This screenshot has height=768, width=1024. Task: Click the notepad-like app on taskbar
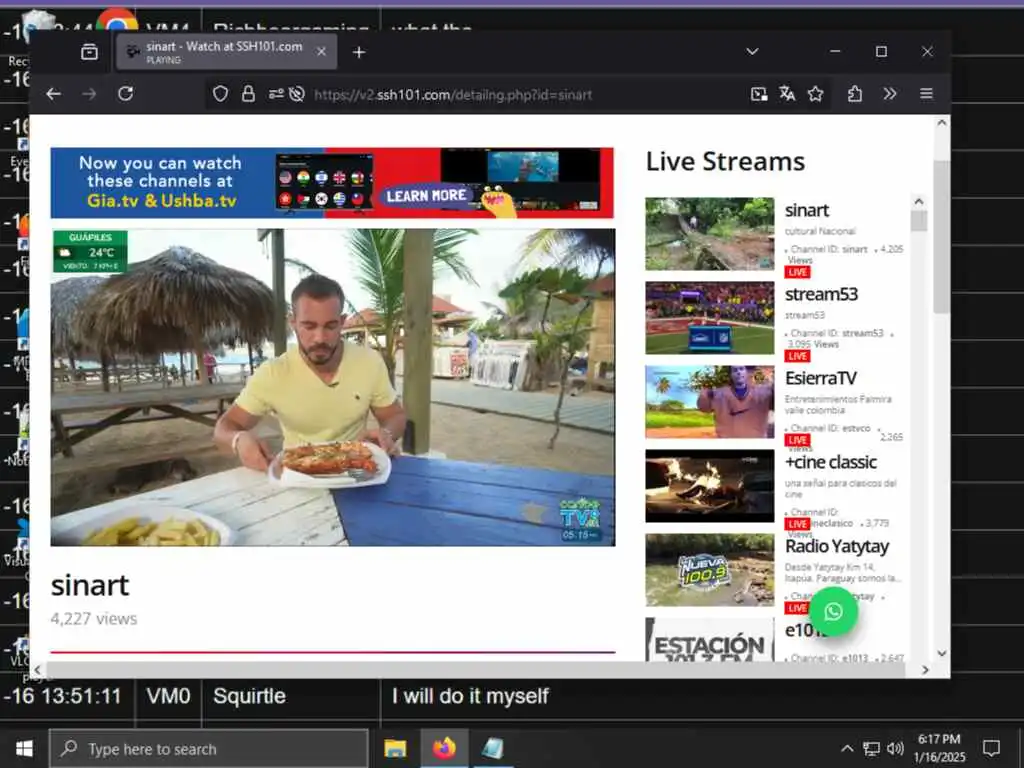[x=492, y=748]
